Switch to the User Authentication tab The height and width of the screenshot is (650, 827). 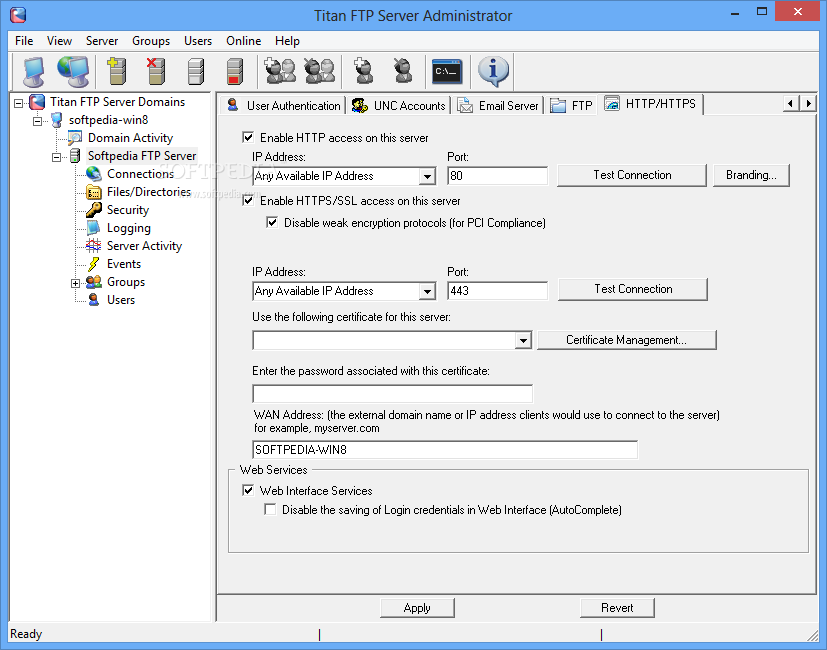click(x=283, y=106)
